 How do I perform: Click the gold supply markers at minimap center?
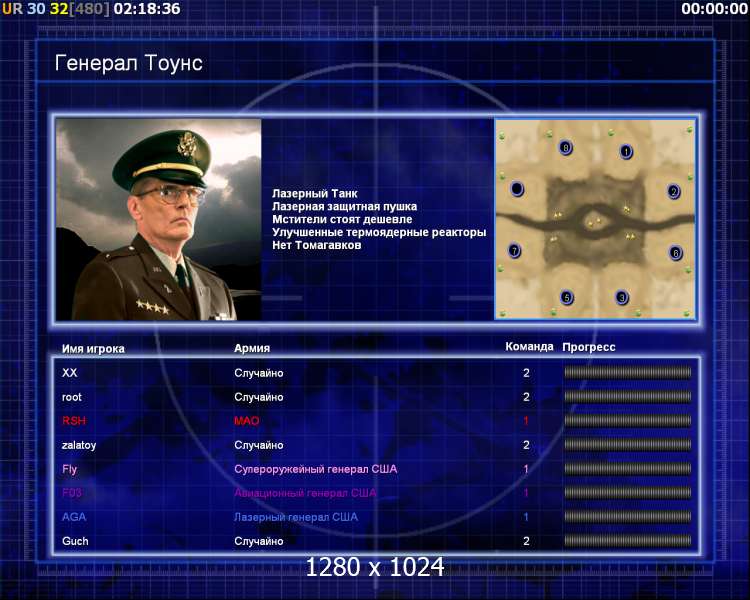(594, 222)
